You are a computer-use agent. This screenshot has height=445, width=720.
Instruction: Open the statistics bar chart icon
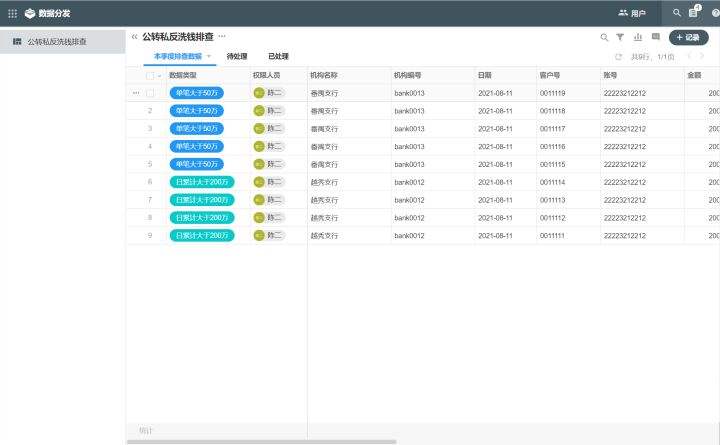[638, 37]
